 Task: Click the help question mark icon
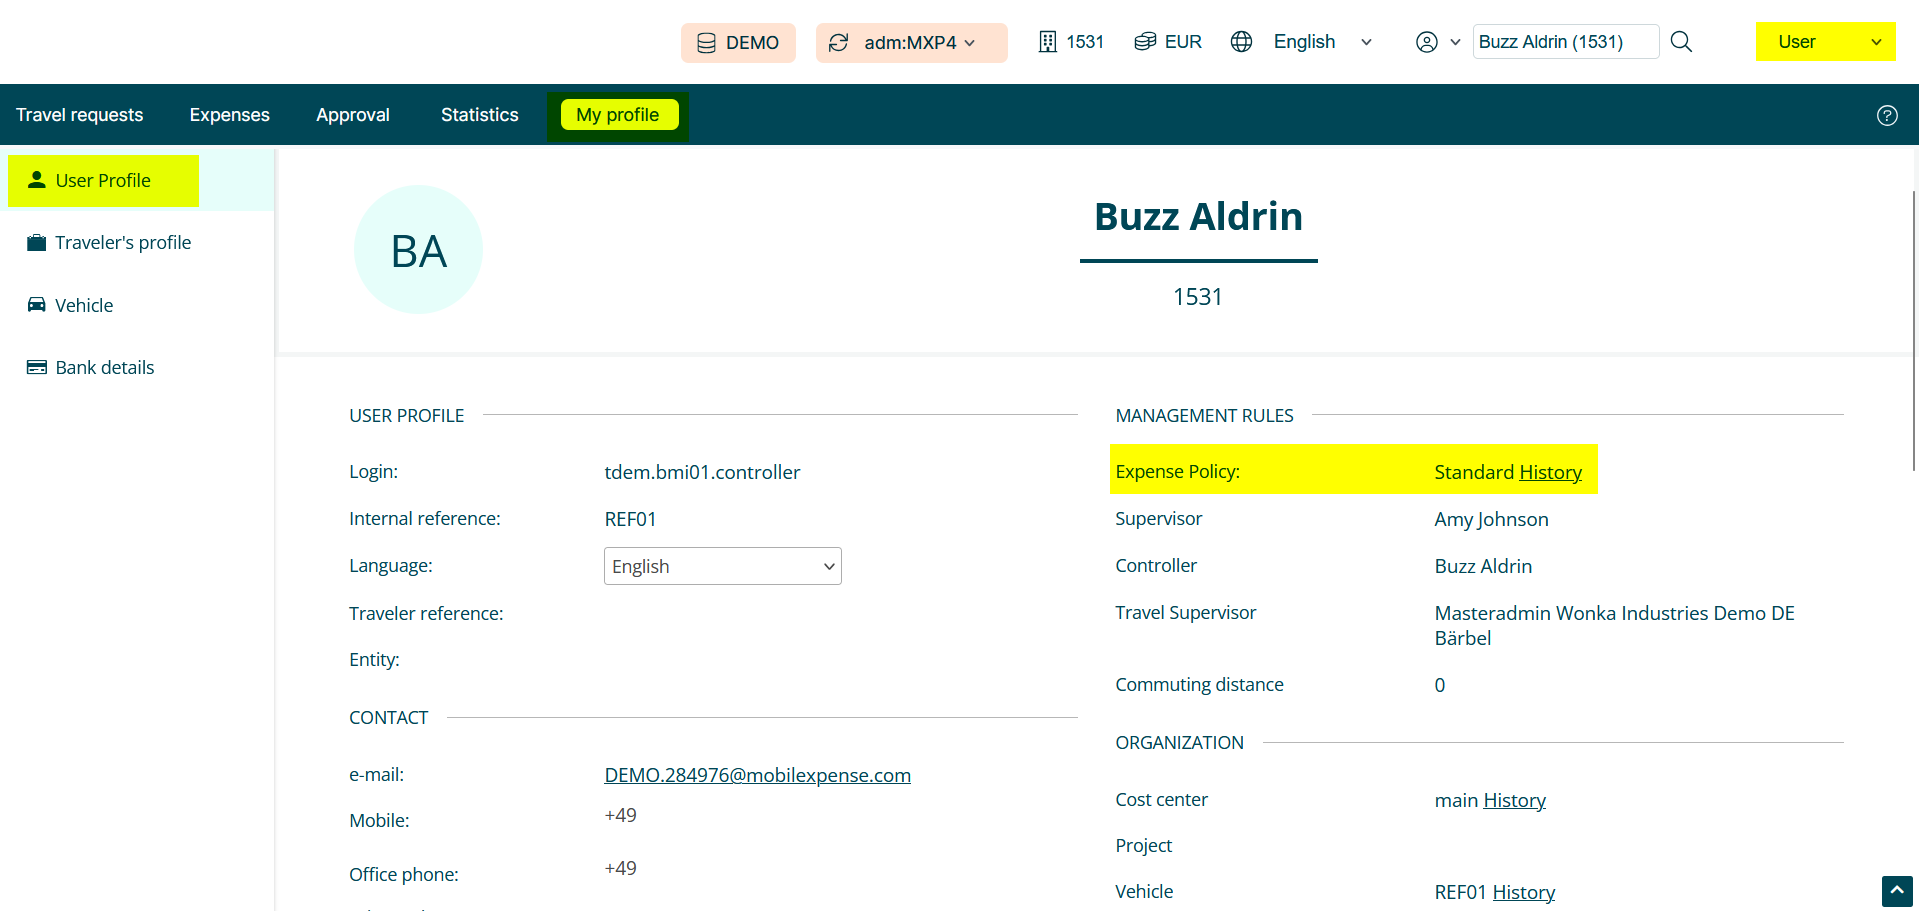click(x=1886, y=115)
